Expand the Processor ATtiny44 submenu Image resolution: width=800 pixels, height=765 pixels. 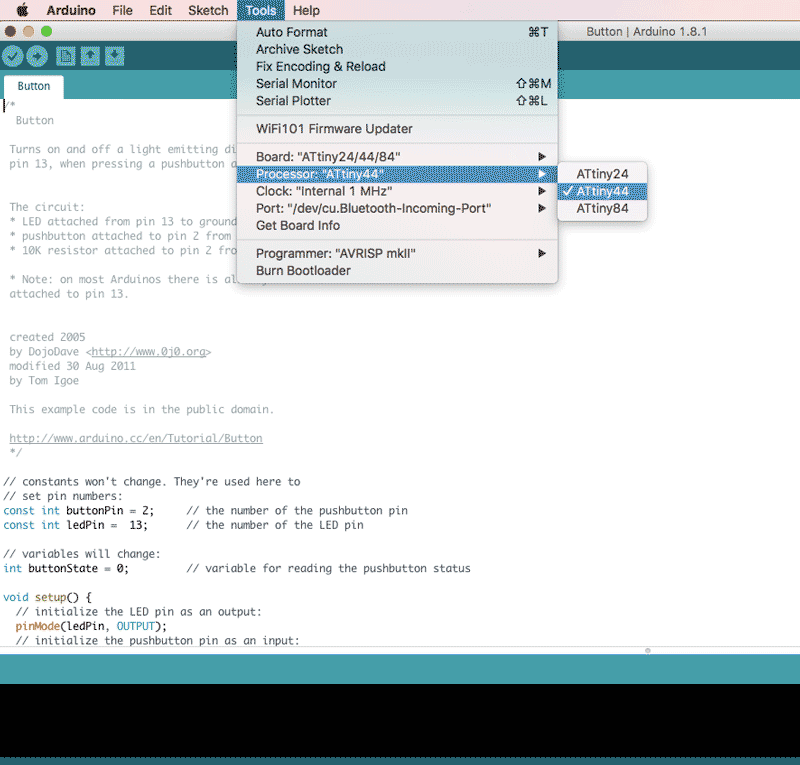[x=397, y=174]
